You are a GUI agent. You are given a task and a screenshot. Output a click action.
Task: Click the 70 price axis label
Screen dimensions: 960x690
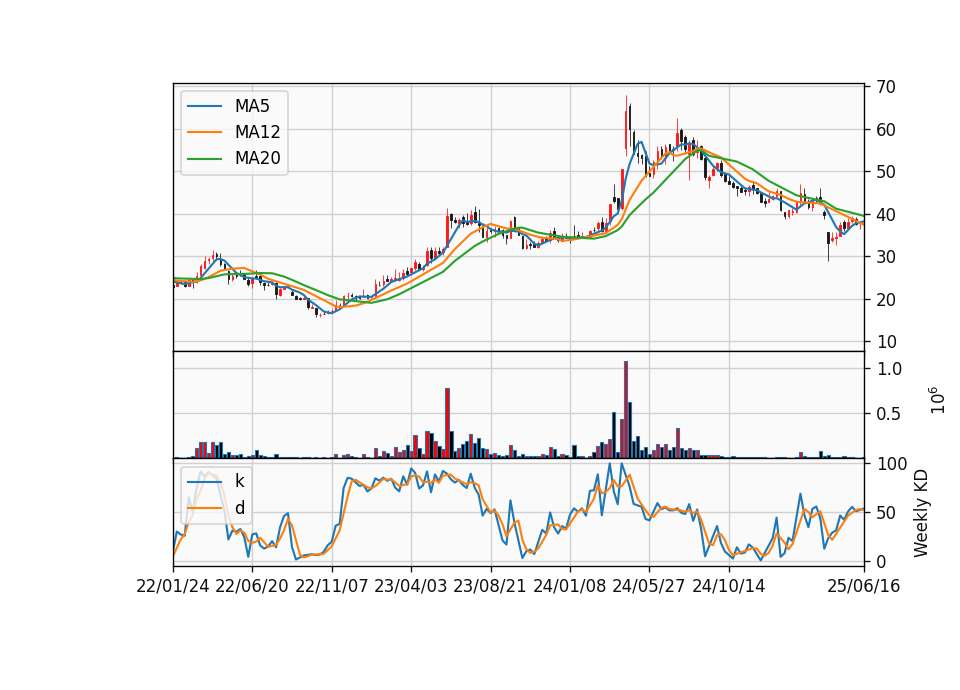click(x=886, y=87)
